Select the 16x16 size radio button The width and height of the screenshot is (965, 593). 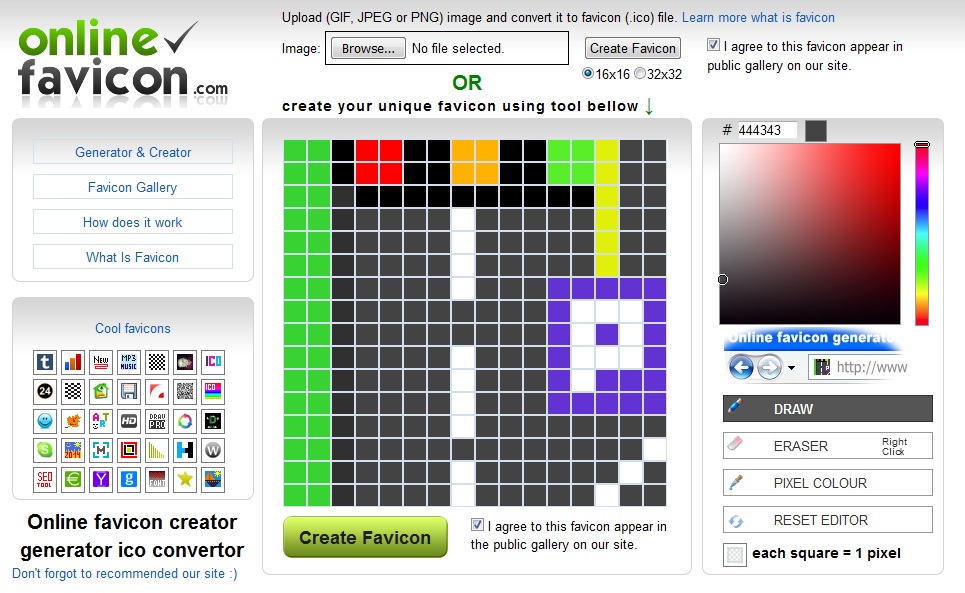pos(588,73)
